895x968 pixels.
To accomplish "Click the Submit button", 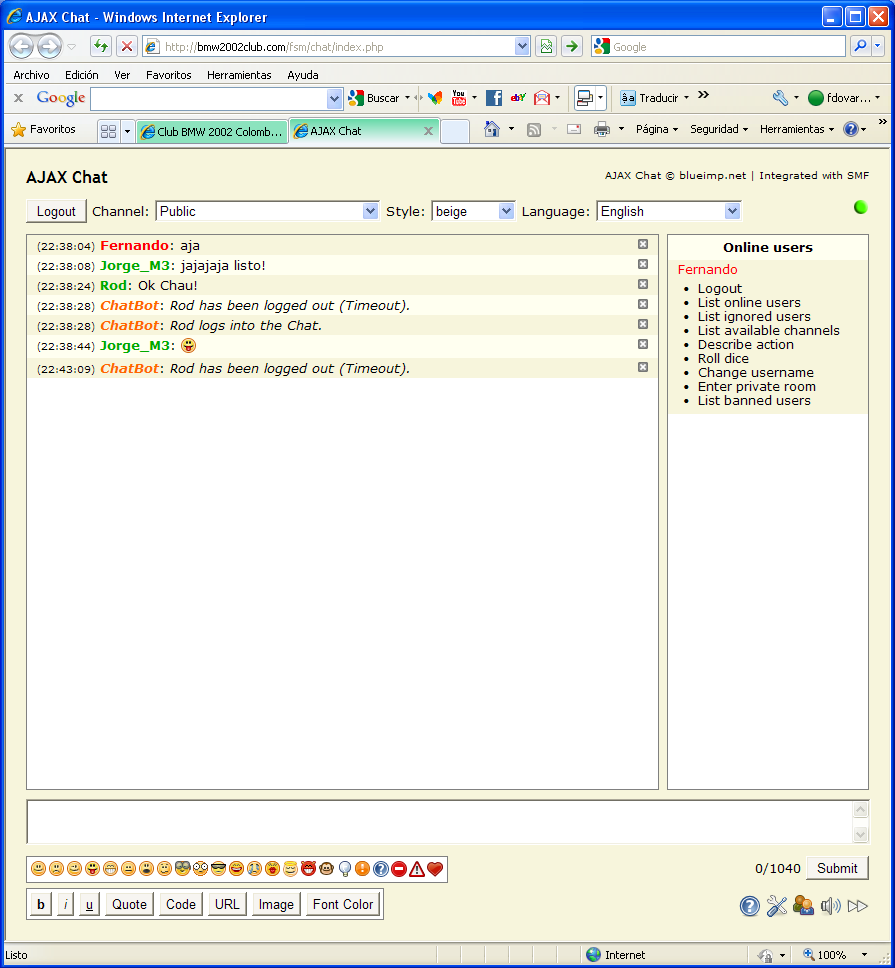I will pos(837,868).
